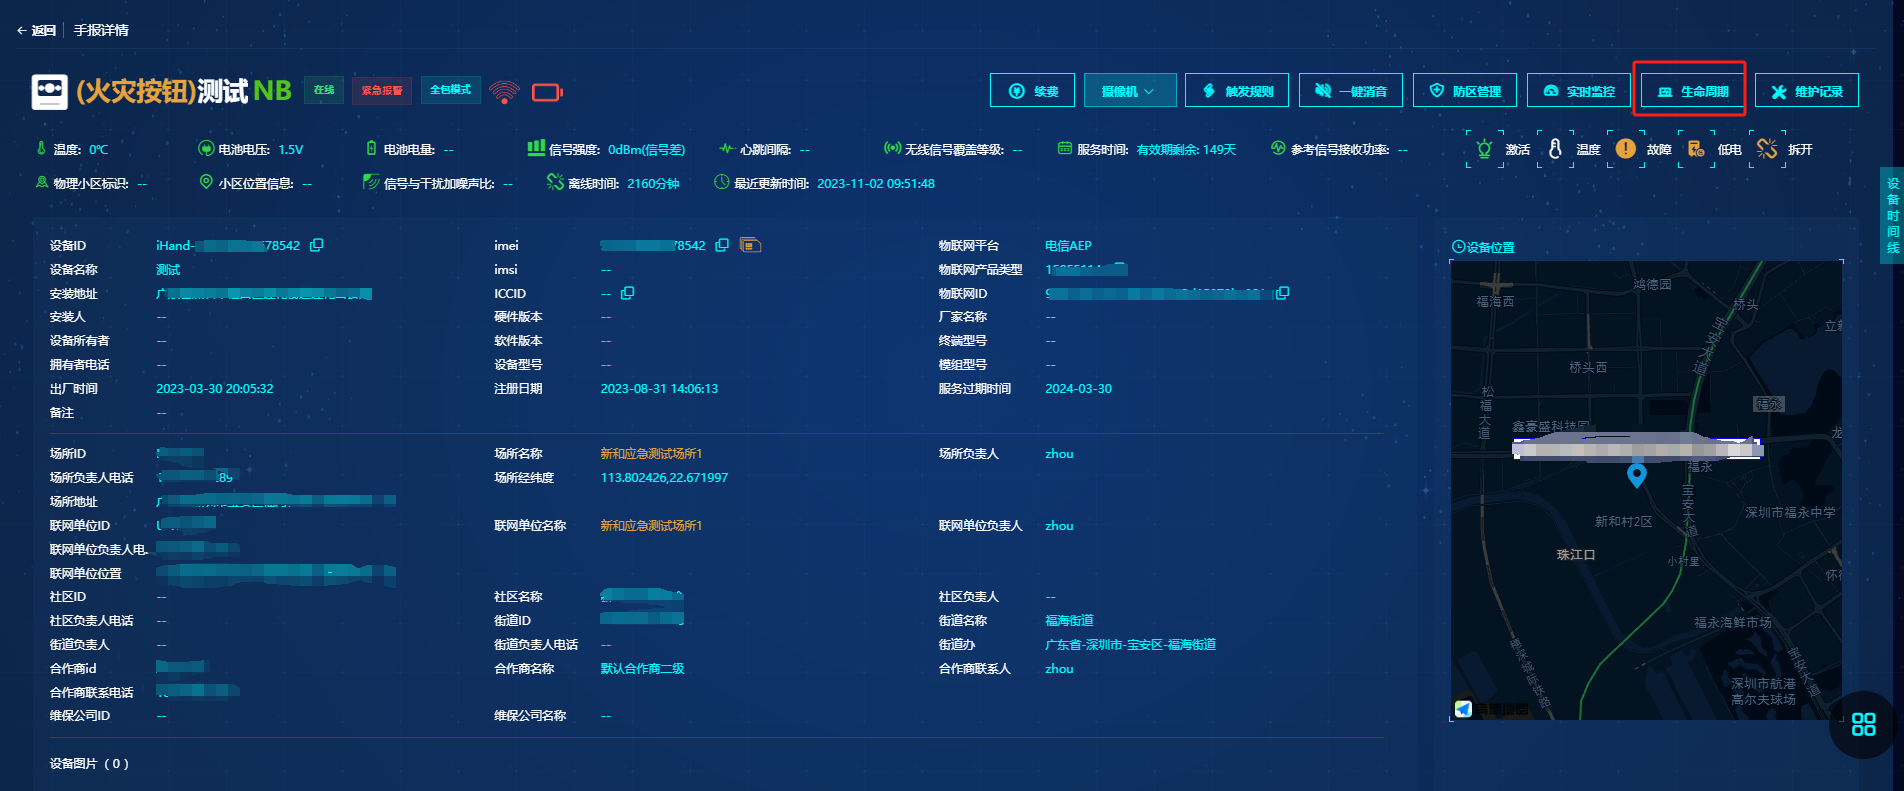The image size is (1904, 791).
Task: Copy the 物联网ID value
Action: pos(1283,293)
